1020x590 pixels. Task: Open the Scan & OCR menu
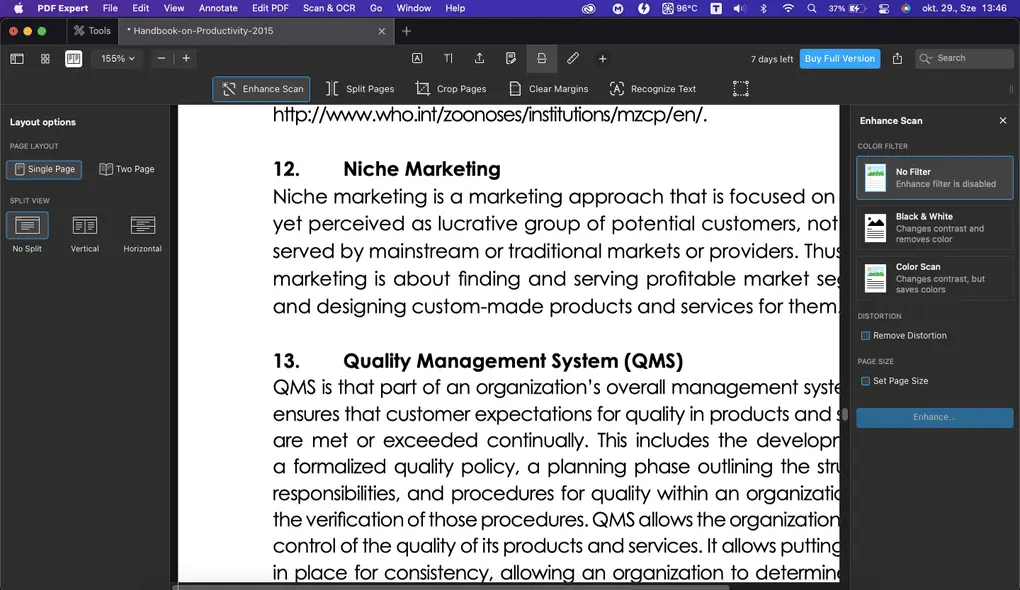[x=329, y=8]
